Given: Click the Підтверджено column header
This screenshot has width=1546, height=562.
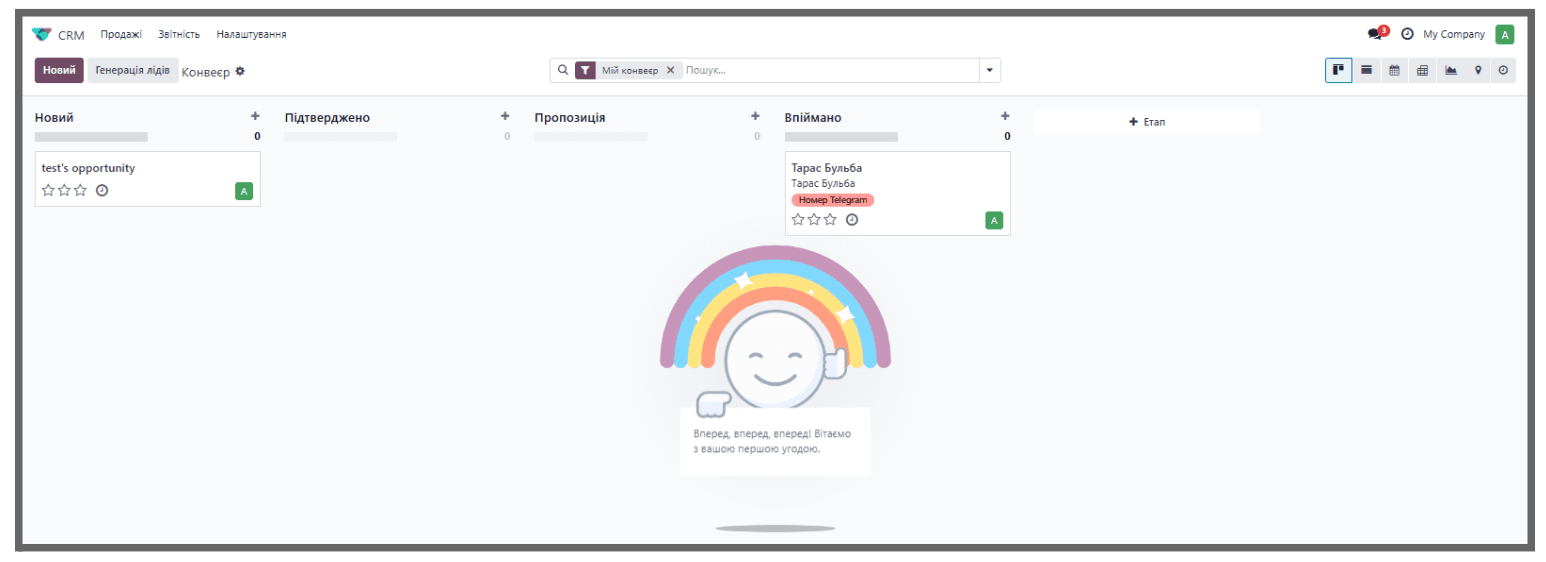Looking at the screenshot, I should (327, 118).
